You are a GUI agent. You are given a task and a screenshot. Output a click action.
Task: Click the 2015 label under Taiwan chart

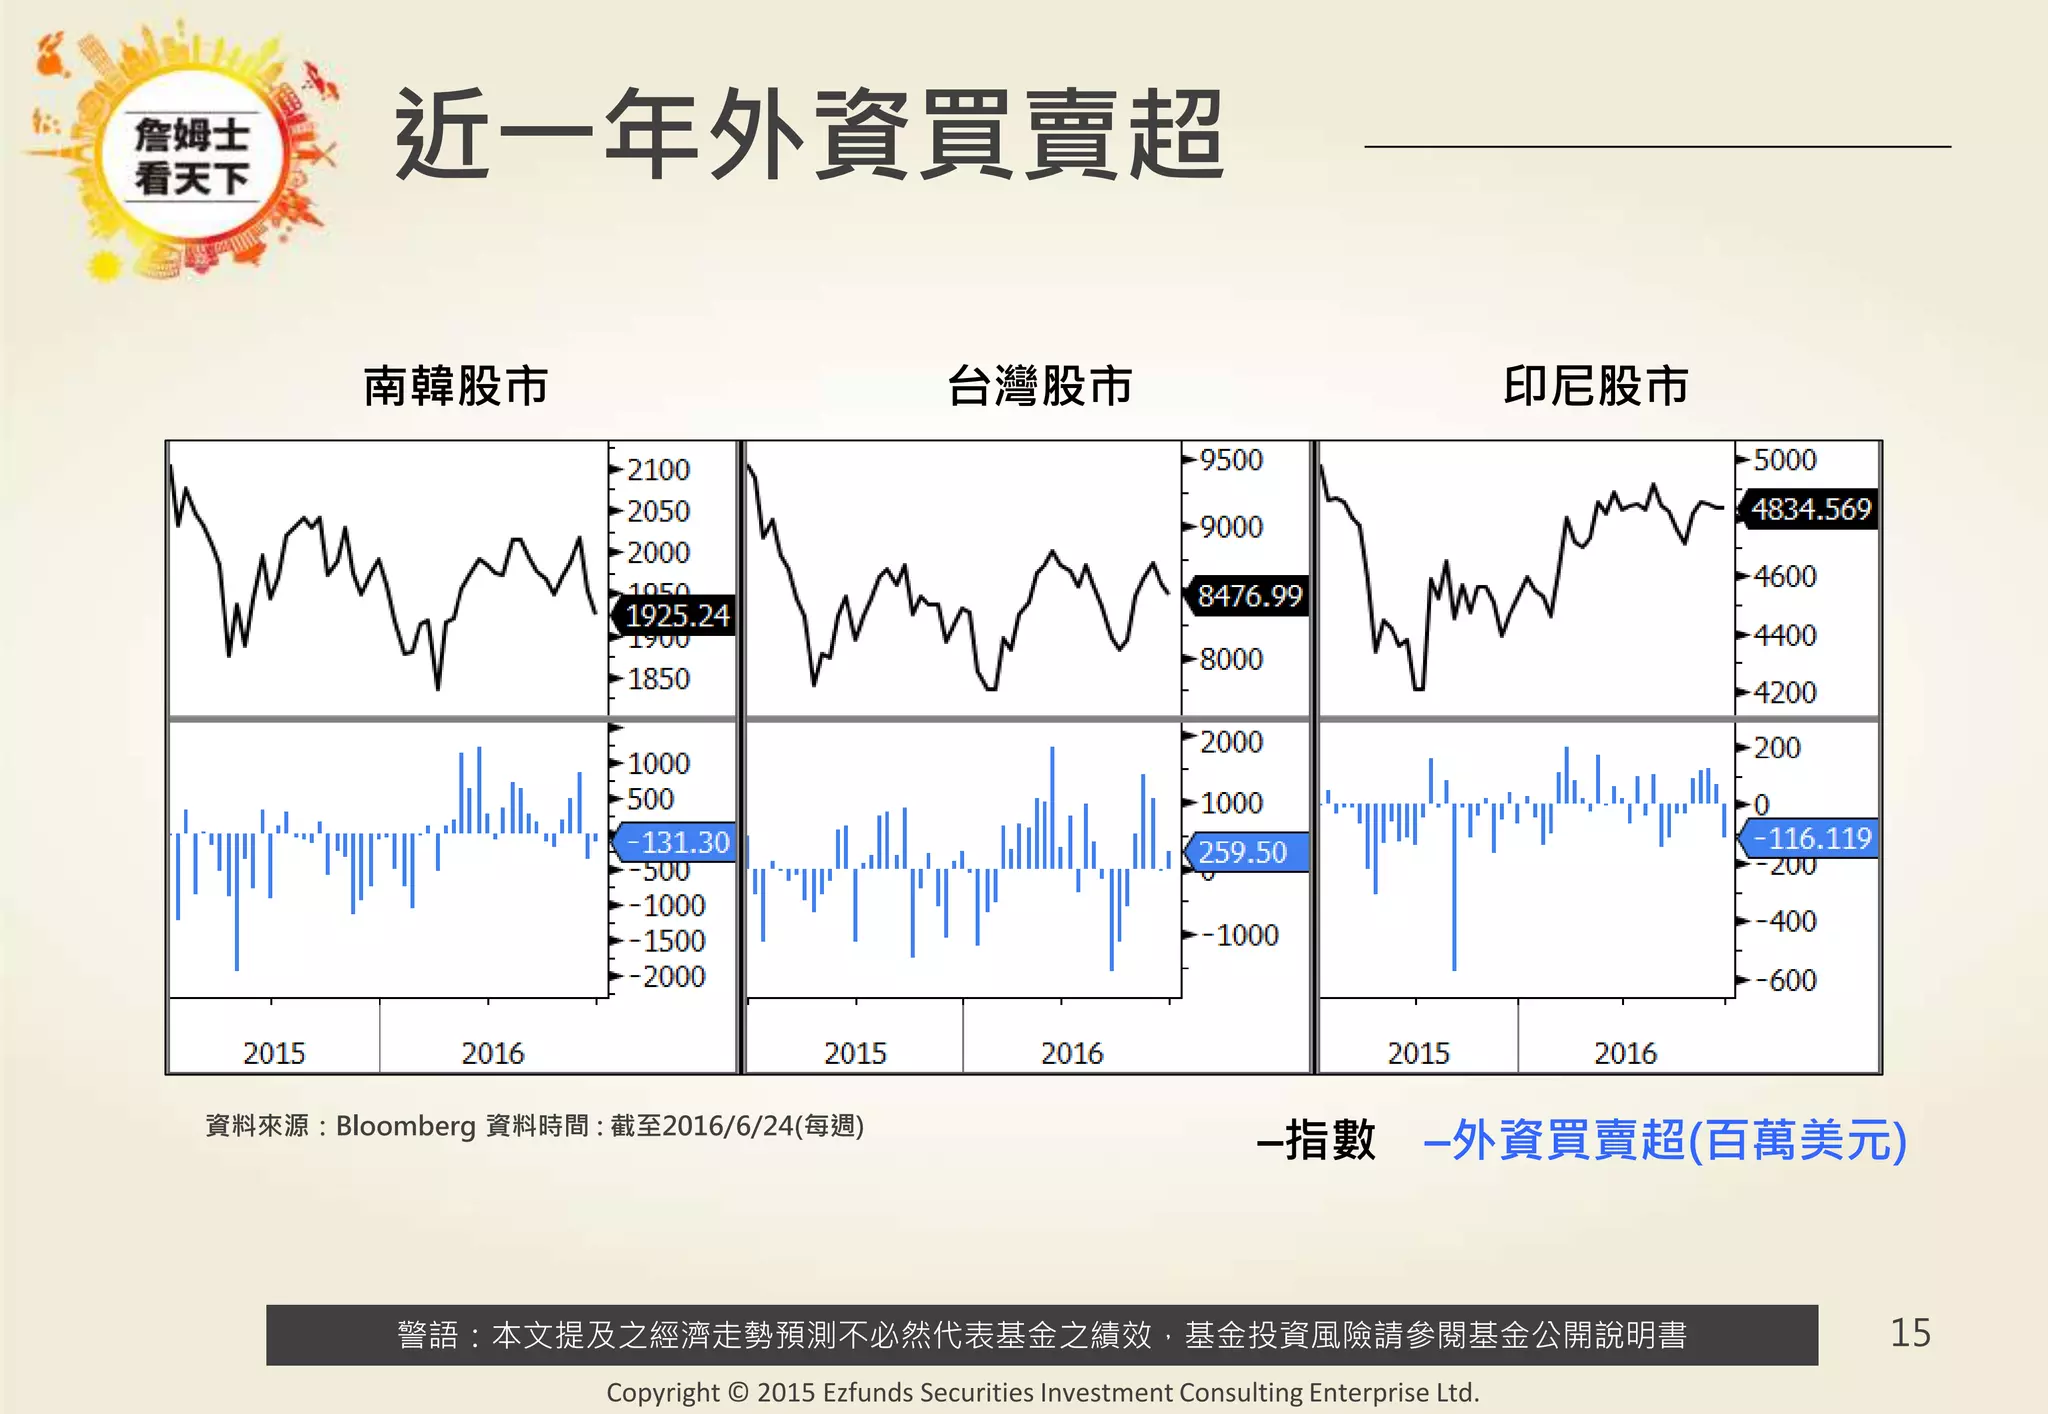pyautogui.click(x=855, y=1053)
